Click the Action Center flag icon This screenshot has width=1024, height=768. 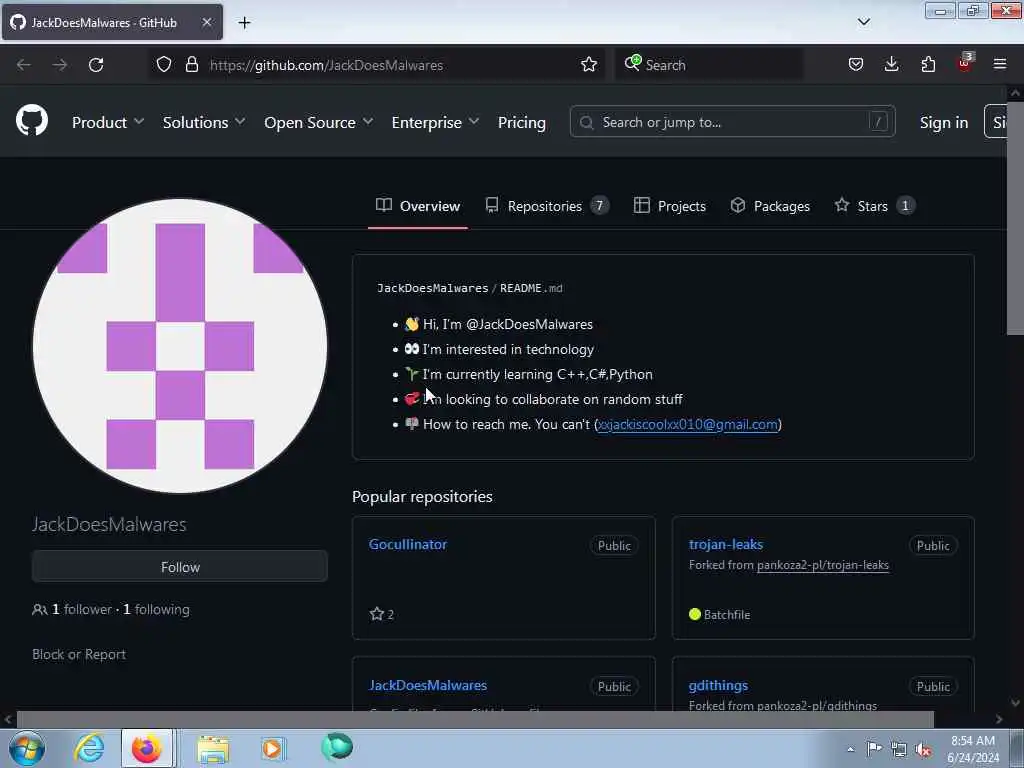(x=874, y=748)
